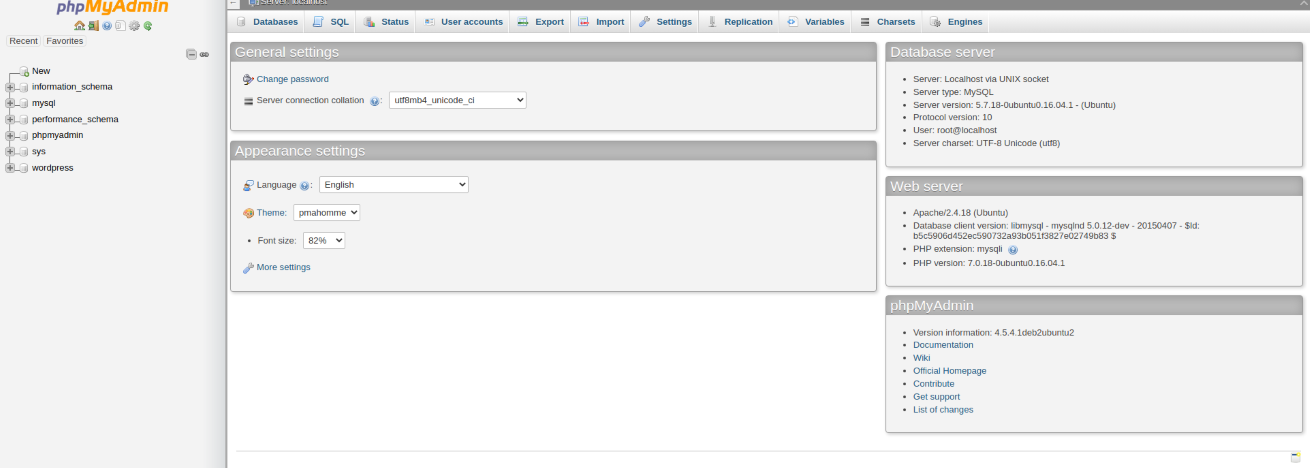This screenshot has width=1310, height=468.
Task: Toggle the chain link icon in navigation panel
Action: 204,54
